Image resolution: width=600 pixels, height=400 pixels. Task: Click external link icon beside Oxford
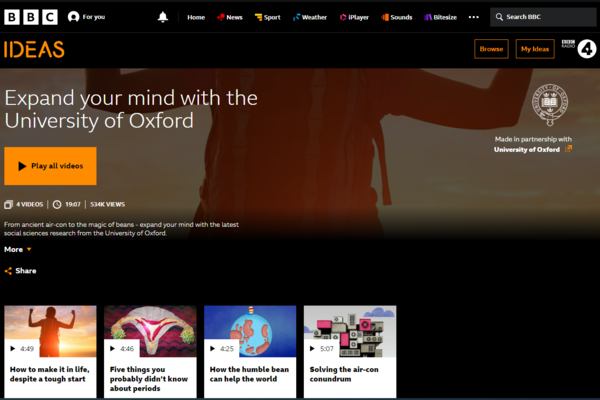568,149
